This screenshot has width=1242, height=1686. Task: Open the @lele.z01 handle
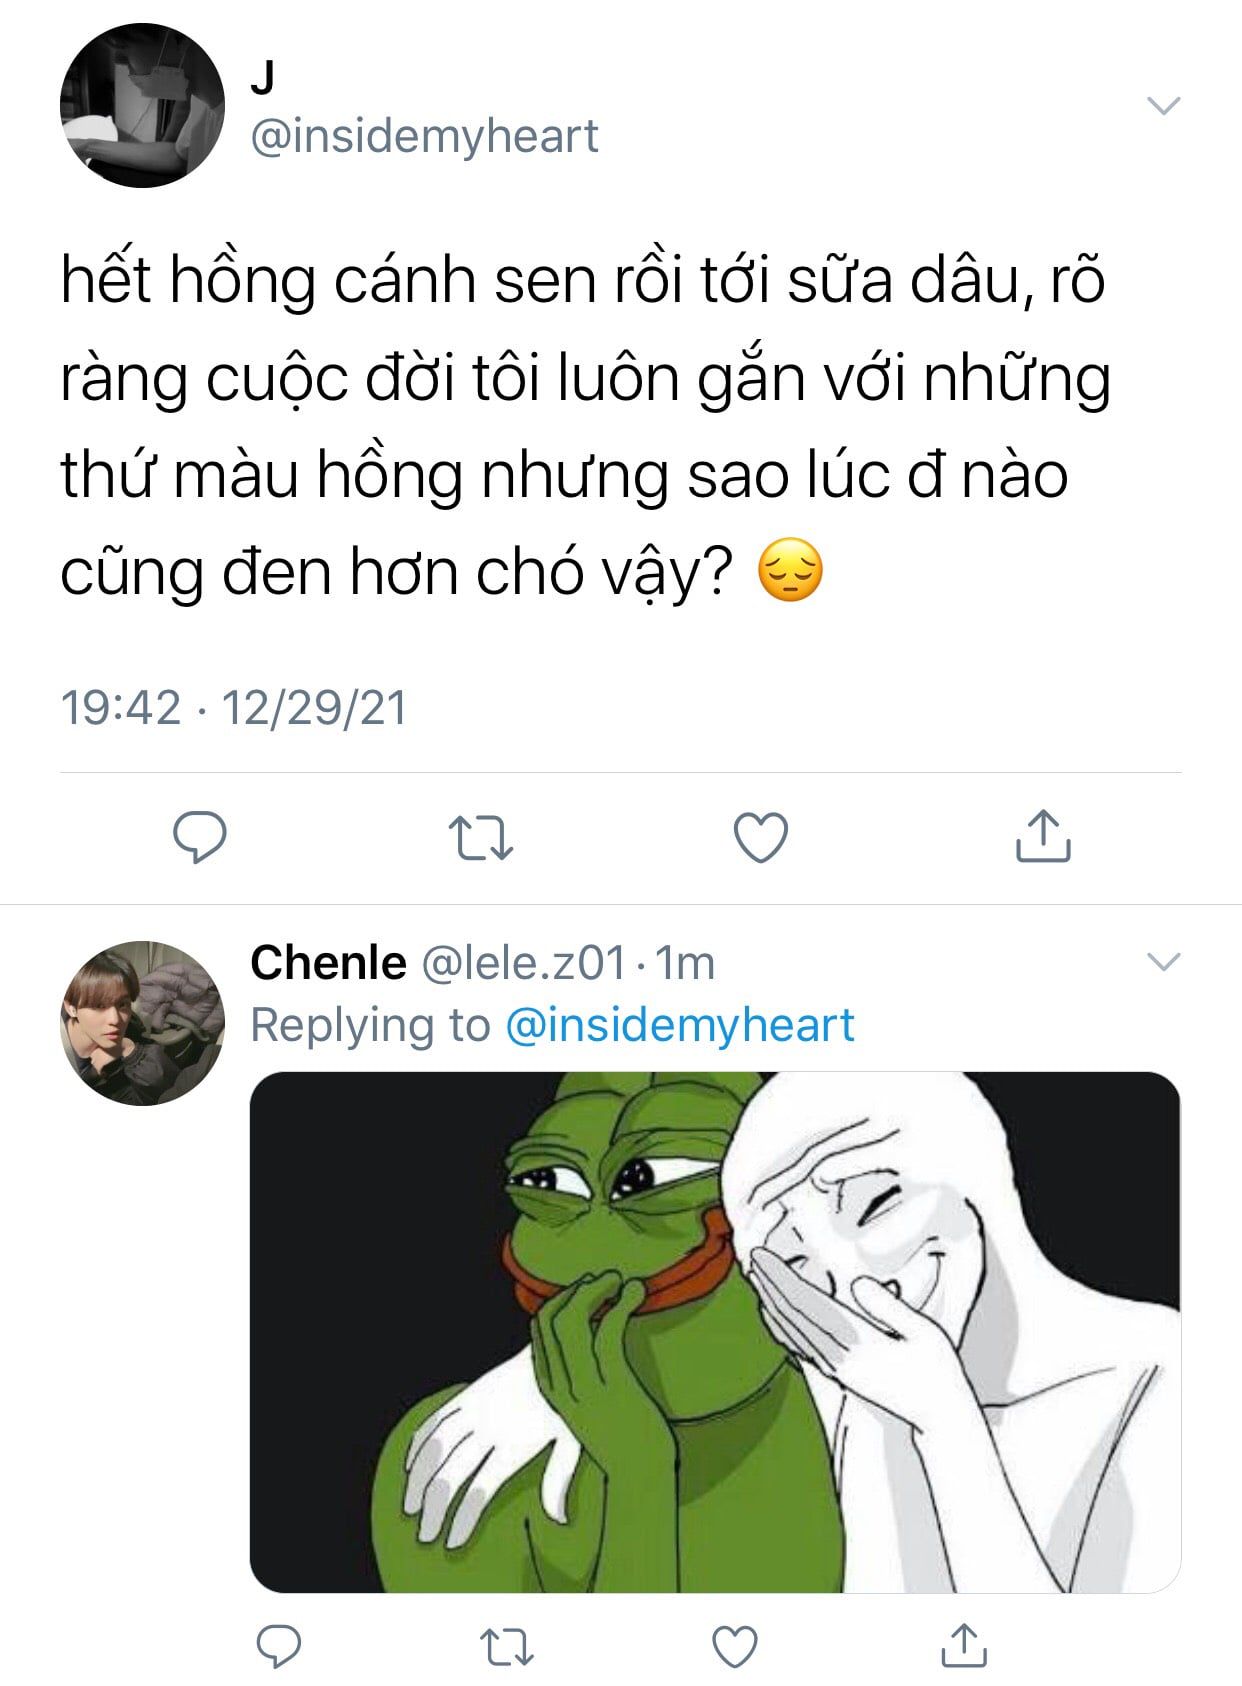tap(525, 963)
